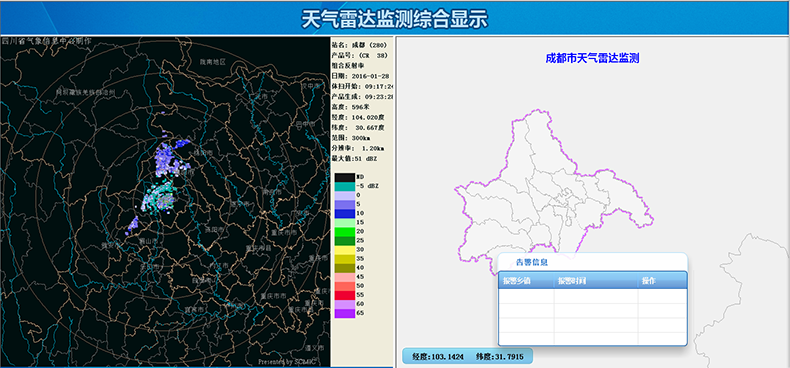The height and width of the screenshot is (368, 790).
Task: Select the 10 dBZ dark blue swatch
Action: [344, 213]
